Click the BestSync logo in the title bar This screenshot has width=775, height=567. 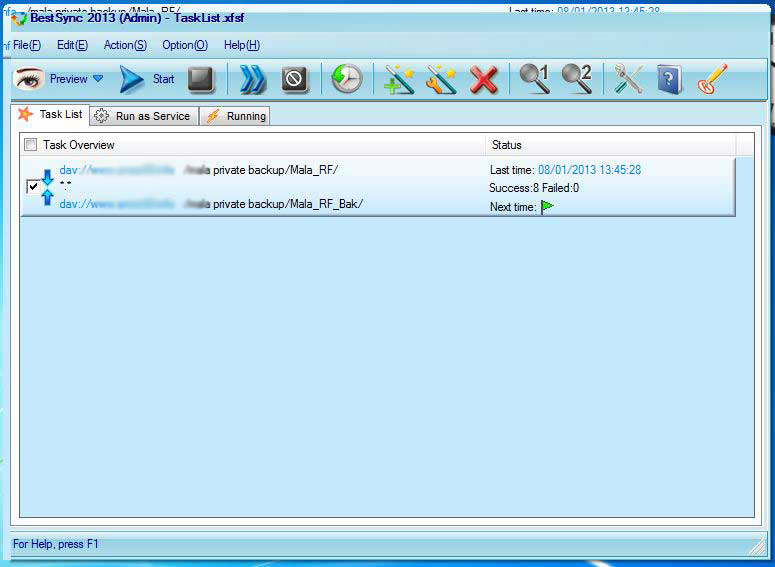click(19, 19)
